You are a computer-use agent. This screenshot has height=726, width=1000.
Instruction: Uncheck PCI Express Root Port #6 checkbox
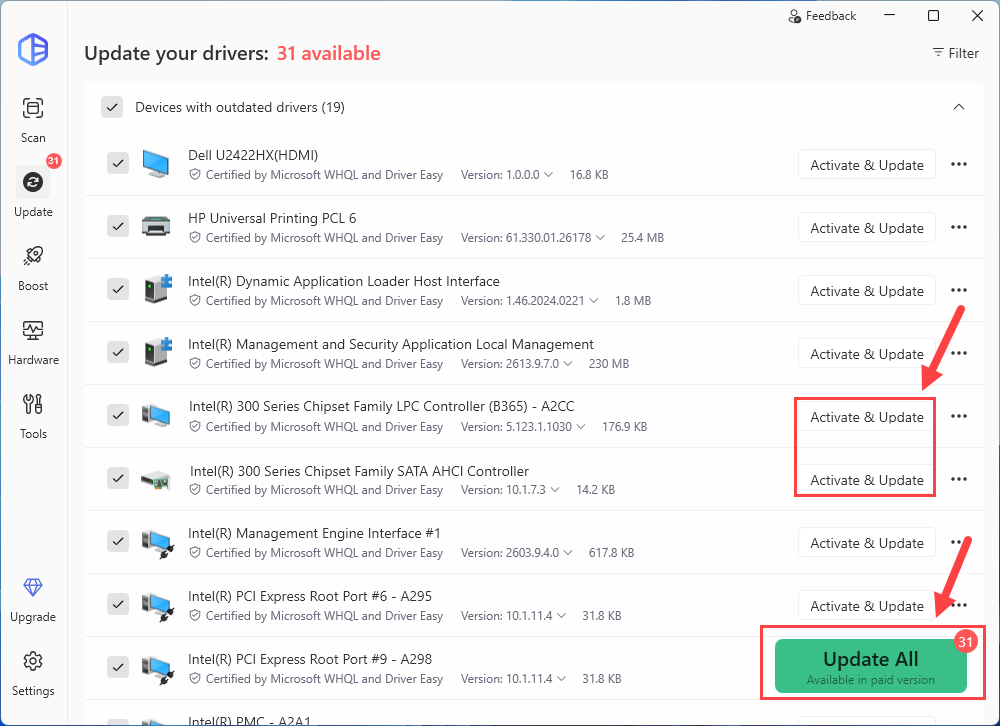(x=118, y=604)
